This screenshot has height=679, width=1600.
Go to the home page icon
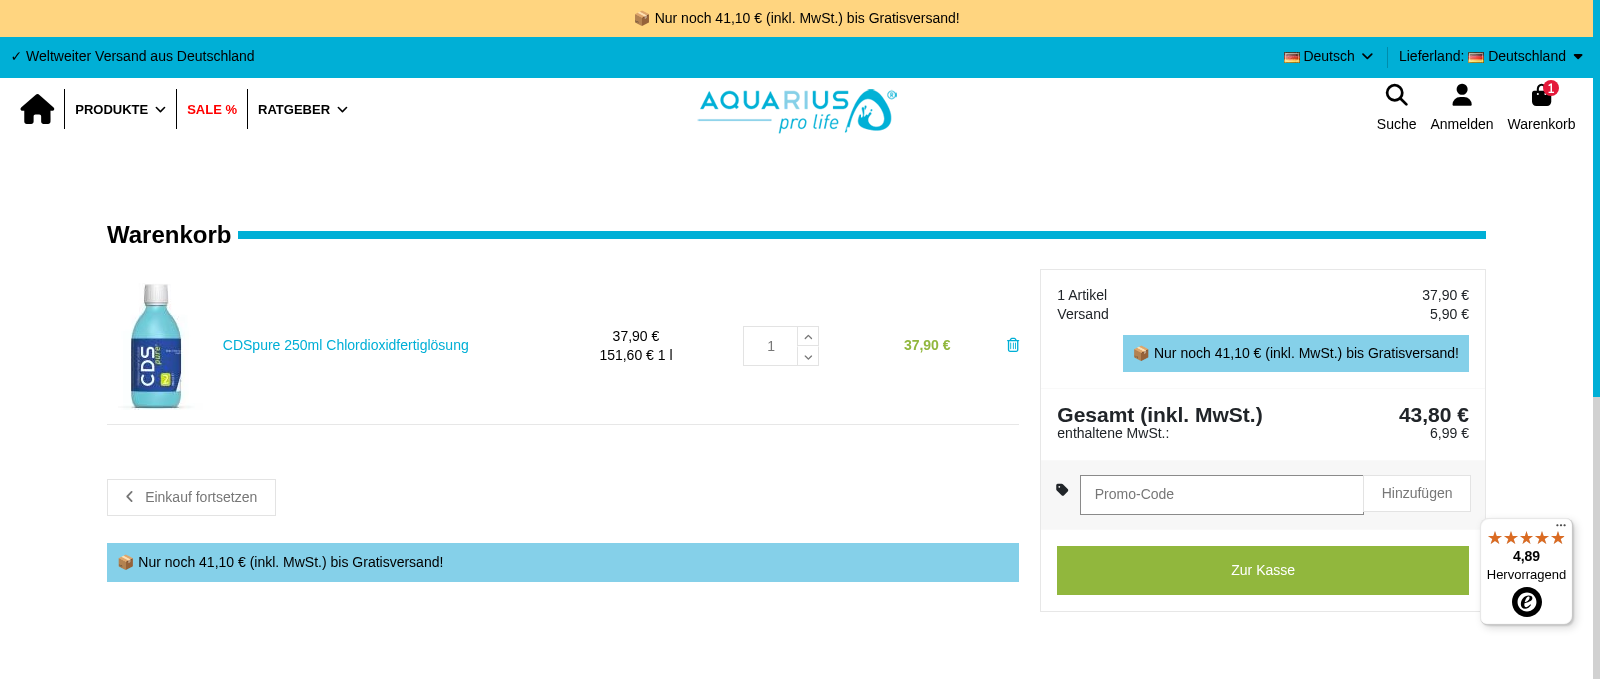[x=37, y=109]
